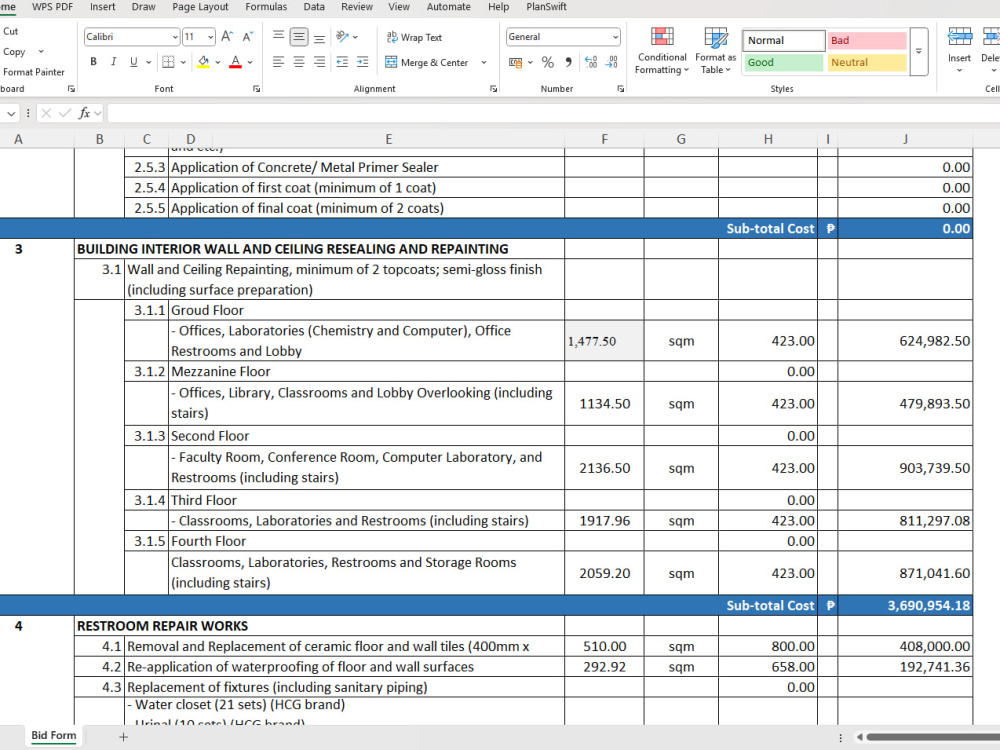Open the Insert ribbon tab

tap(103, 7)
